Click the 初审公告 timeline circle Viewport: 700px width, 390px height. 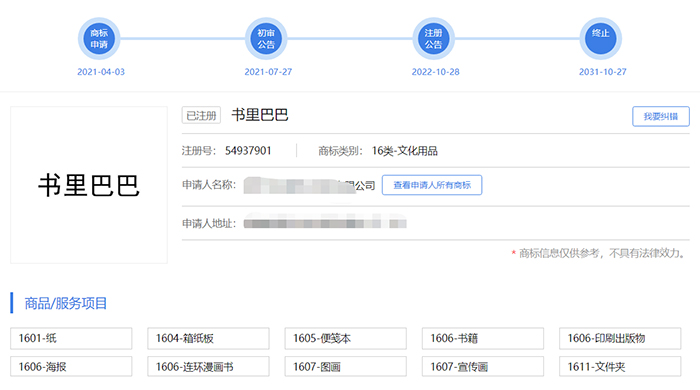[266, 39]
